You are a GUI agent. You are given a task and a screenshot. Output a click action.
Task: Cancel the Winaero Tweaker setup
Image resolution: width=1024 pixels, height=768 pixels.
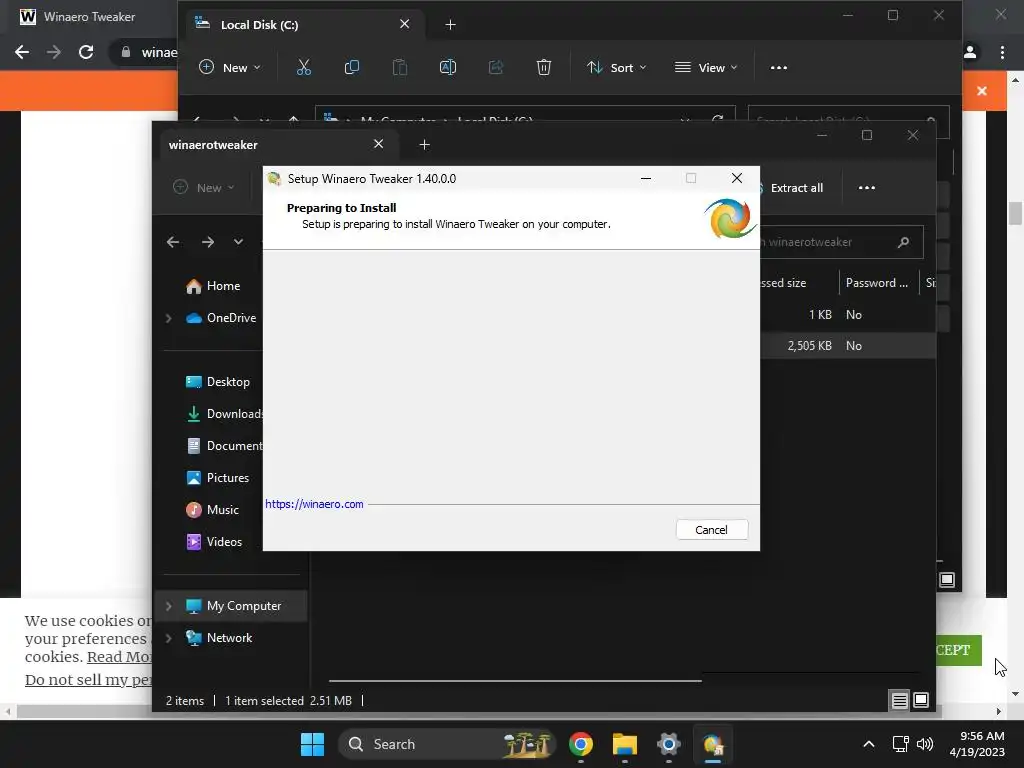712,530
